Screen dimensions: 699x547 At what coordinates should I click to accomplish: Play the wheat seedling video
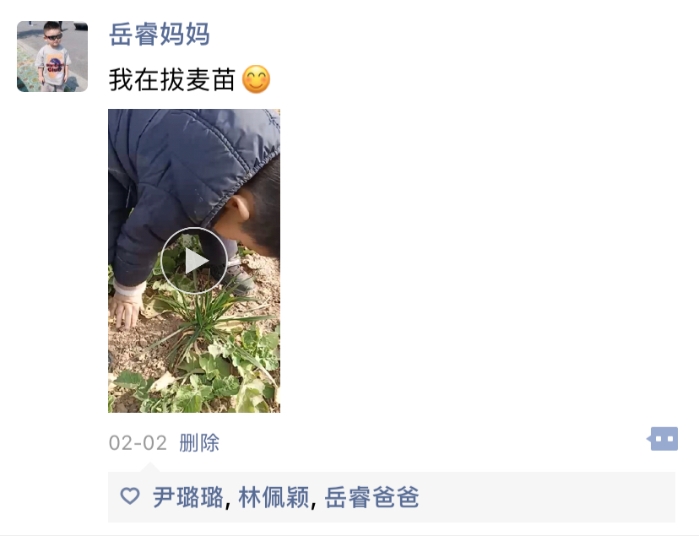[194, 260]
